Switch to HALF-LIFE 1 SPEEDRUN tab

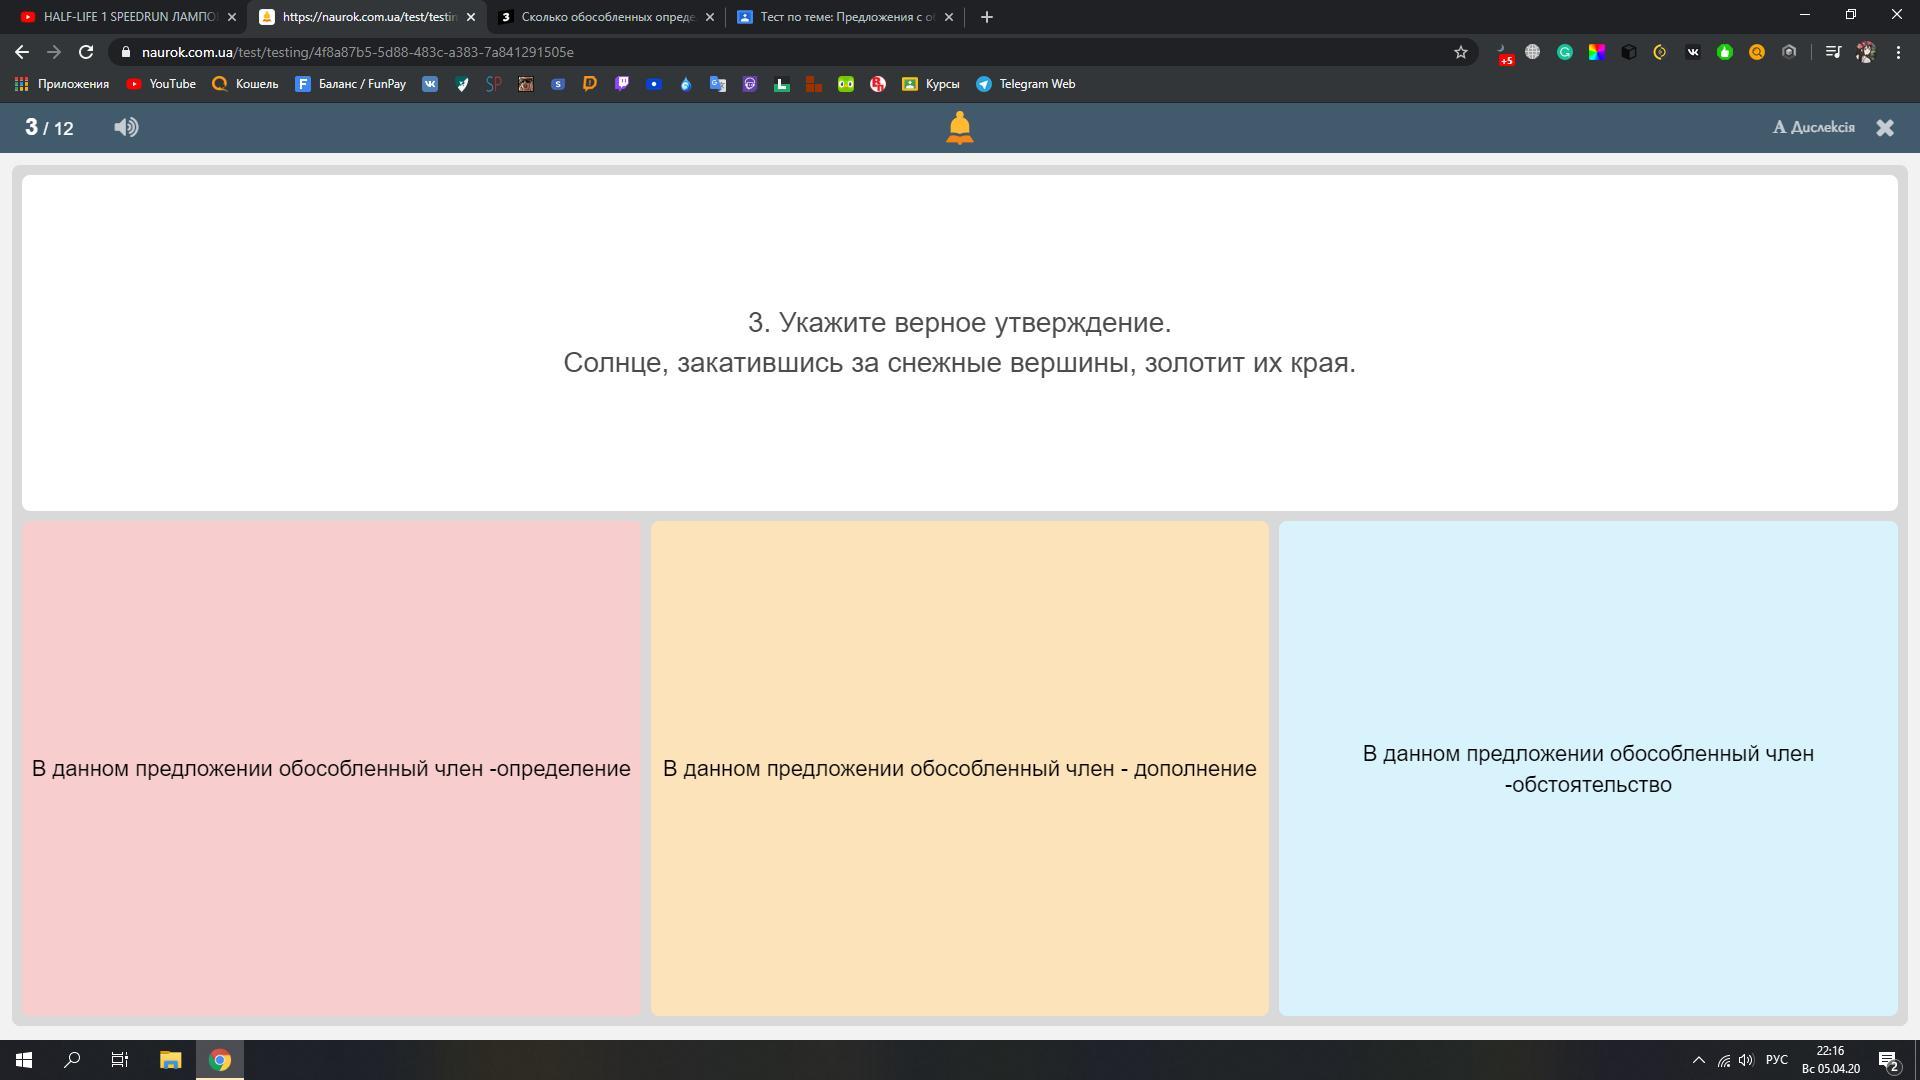pos(126,17)
